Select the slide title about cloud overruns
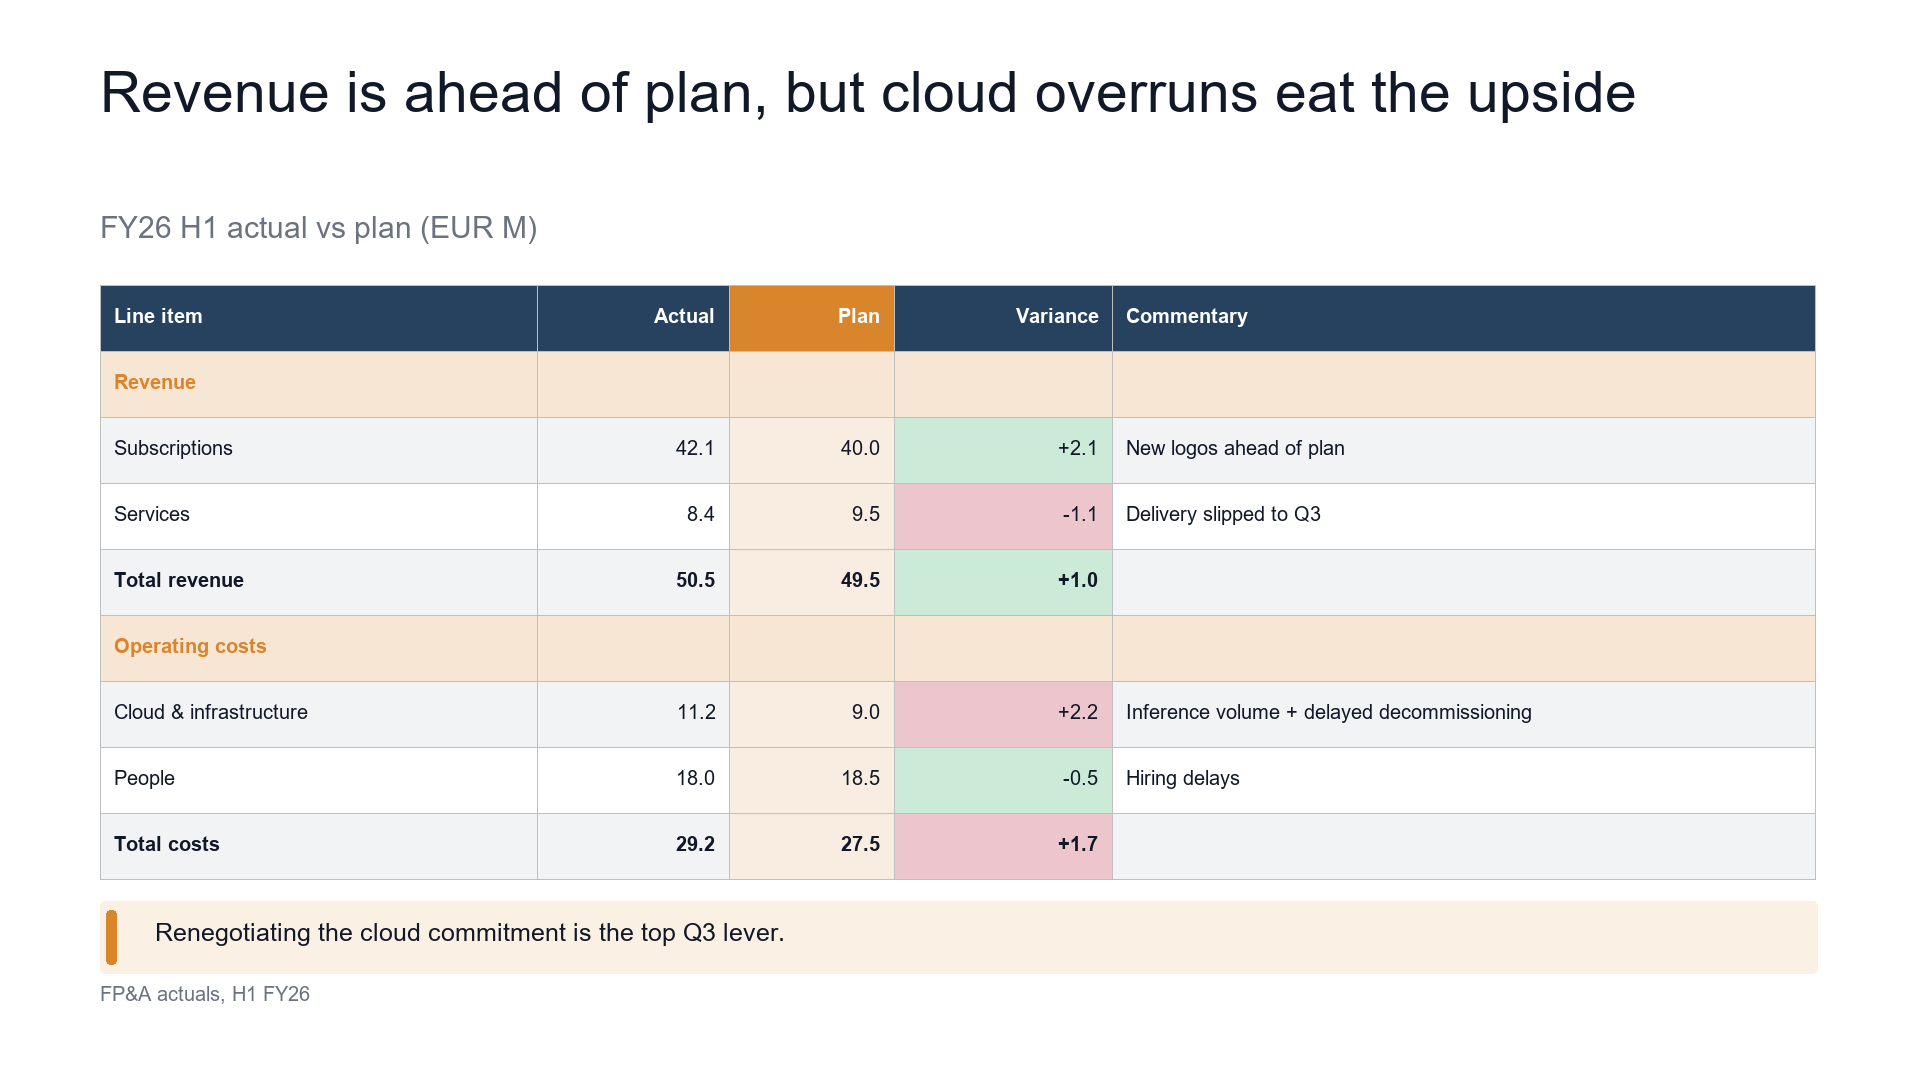Screen dimensions: 1919x1080 (x=868, y=93)
